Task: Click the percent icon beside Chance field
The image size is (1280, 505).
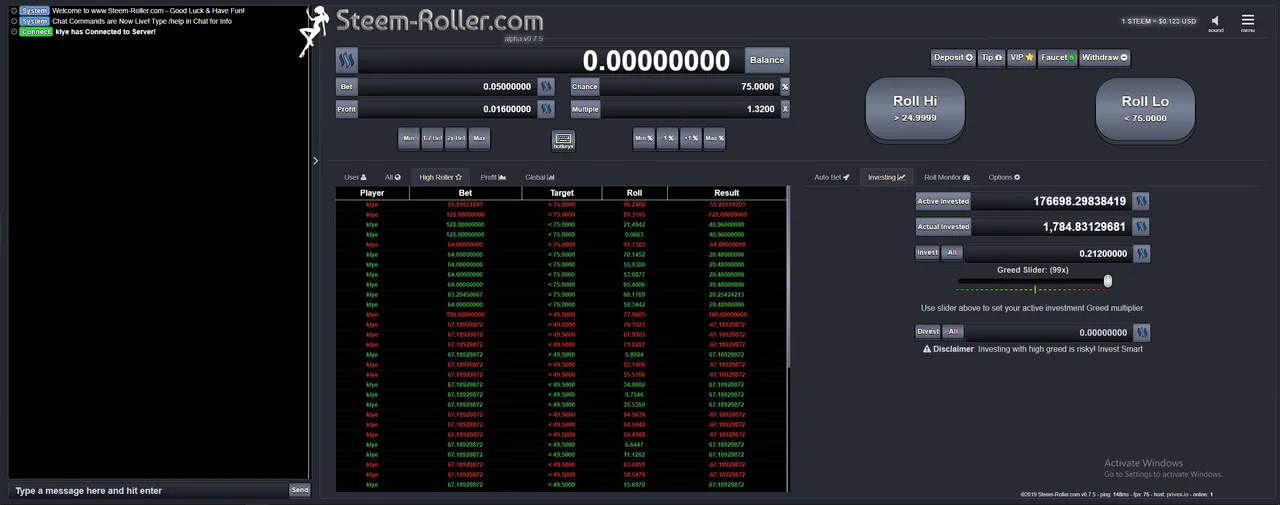Action: (x=785, y=87)
